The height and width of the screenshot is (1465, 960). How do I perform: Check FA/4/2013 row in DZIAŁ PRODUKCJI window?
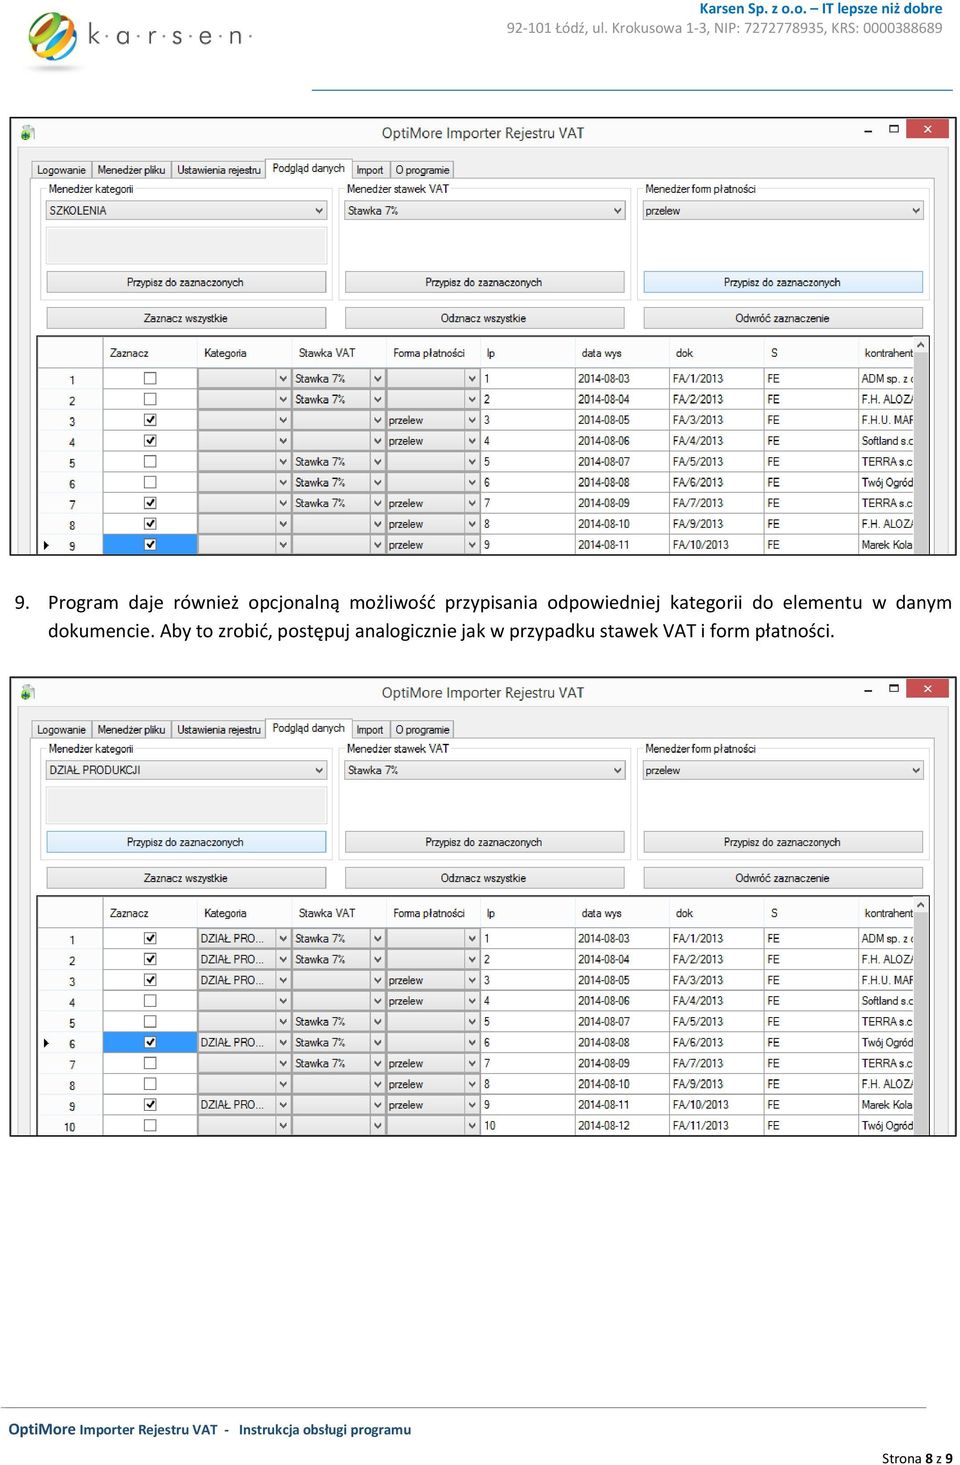150,1001
